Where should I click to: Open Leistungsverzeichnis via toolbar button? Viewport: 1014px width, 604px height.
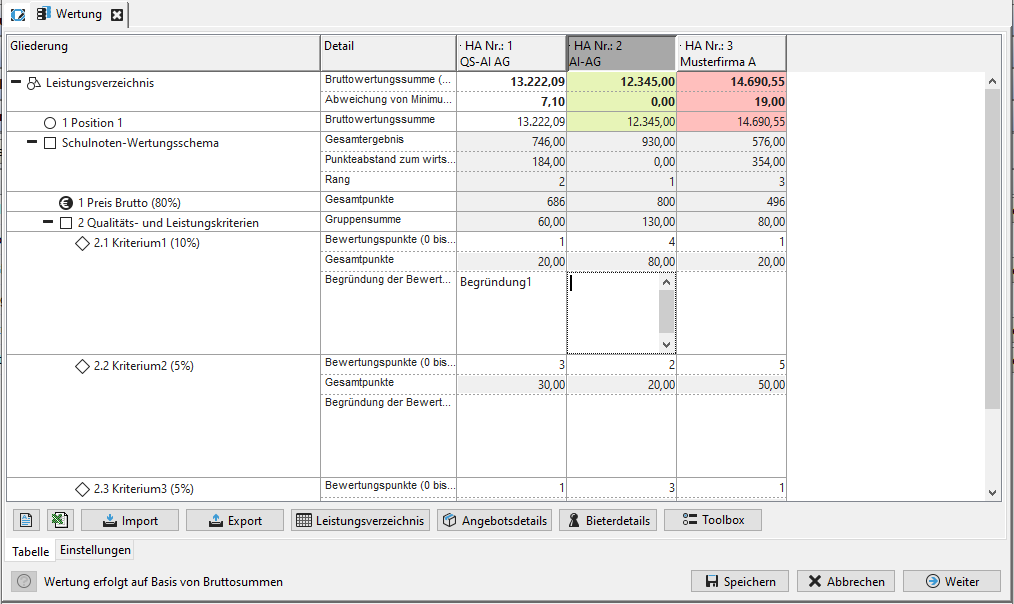360,520
